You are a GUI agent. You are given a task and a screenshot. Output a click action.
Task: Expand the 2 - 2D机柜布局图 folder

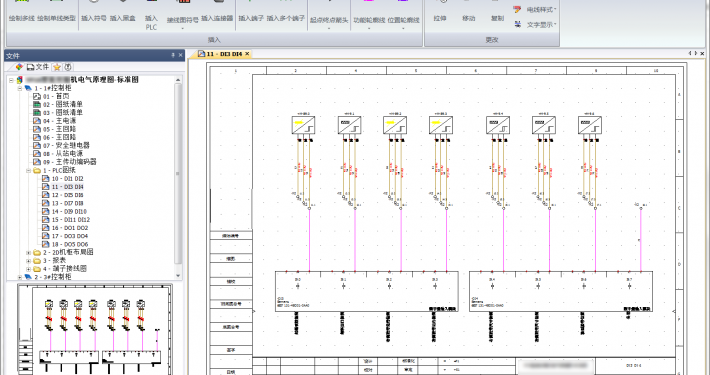[x=29, y=252]
